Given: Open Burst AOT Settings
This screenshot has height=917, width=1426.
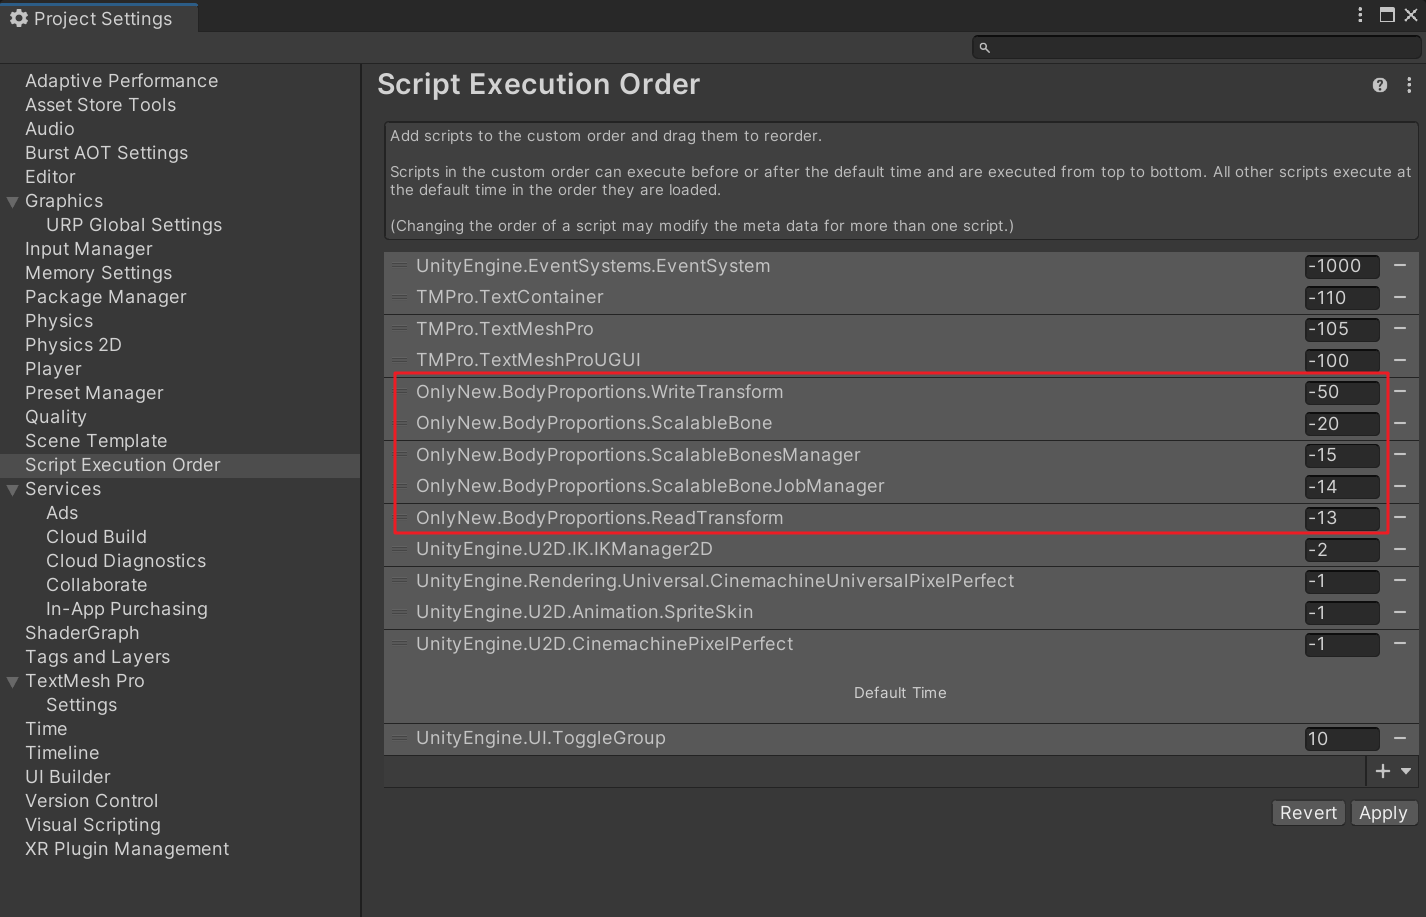Looking at the screenshot, I should [x=106, y=153].
